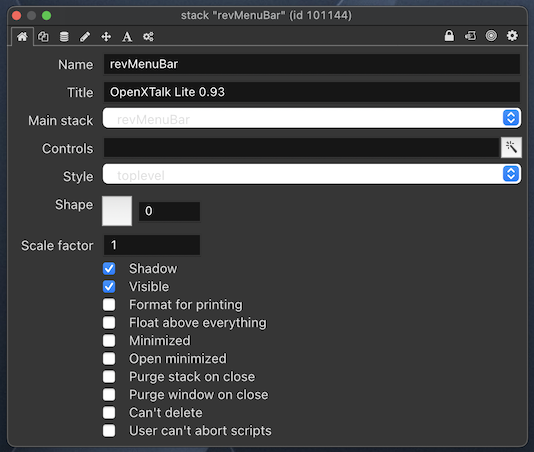Click into the Controls field
534x452 pixels.
click(x=301, y=147)
